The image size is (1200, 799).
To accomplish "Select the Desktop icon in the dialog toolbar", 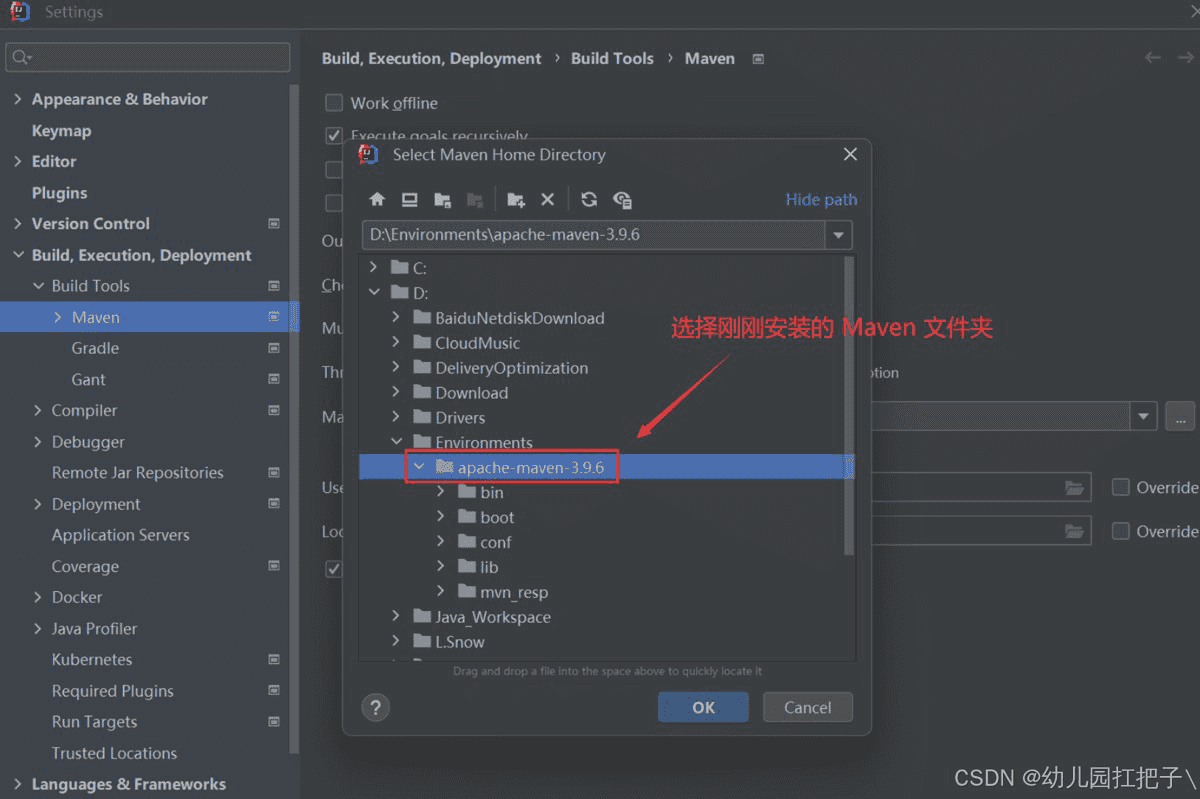I will [409, 199].
